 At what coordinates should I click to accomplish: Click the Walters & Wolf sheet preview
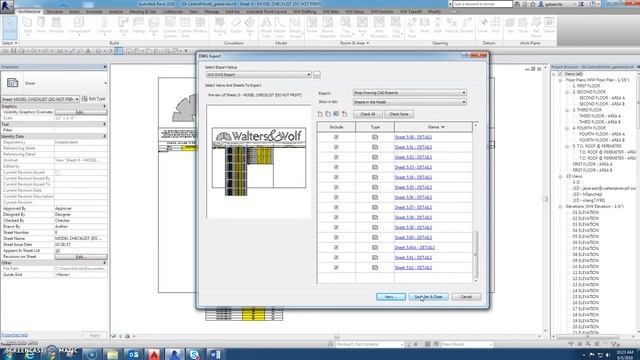(258, 162)
